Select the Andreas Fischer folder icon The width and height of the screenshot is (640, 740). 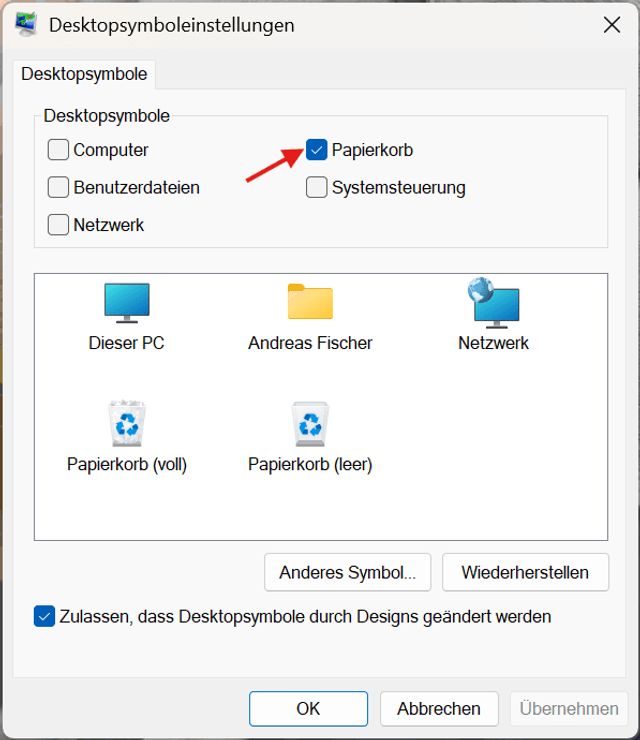(x=310, y=302)
